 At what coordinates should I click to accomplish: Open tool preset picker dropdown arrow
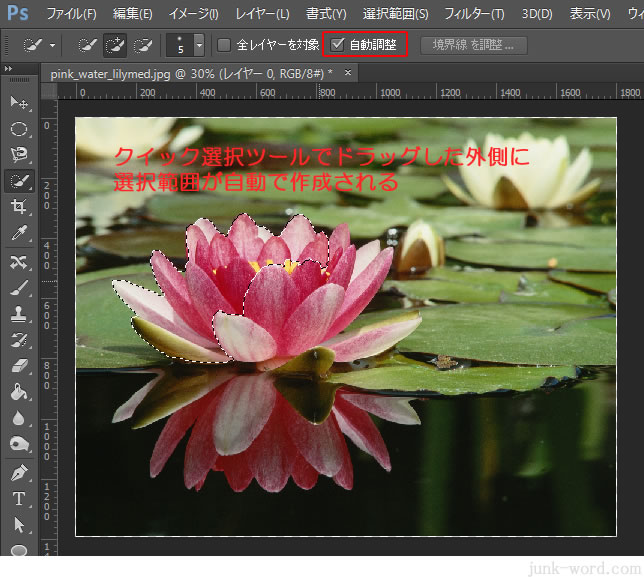click(x=53, y=45)
